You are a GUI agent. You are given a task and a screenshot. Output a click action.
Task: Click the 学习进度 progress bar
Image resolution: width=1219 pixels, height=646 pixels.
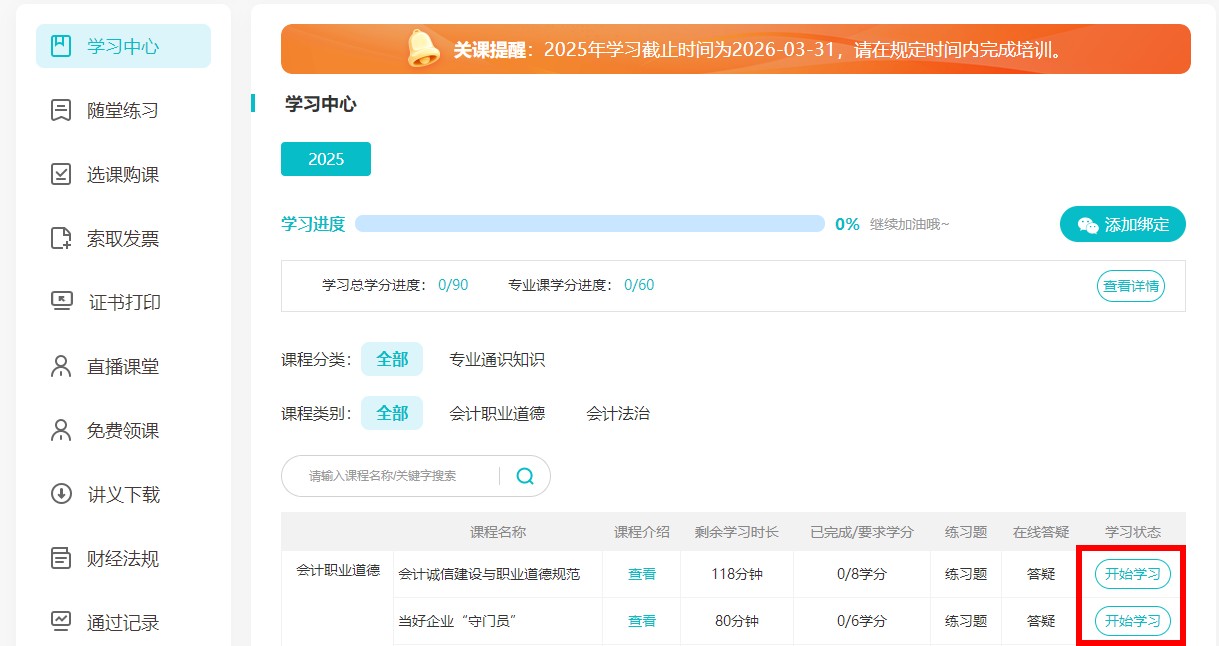point(590,224)
